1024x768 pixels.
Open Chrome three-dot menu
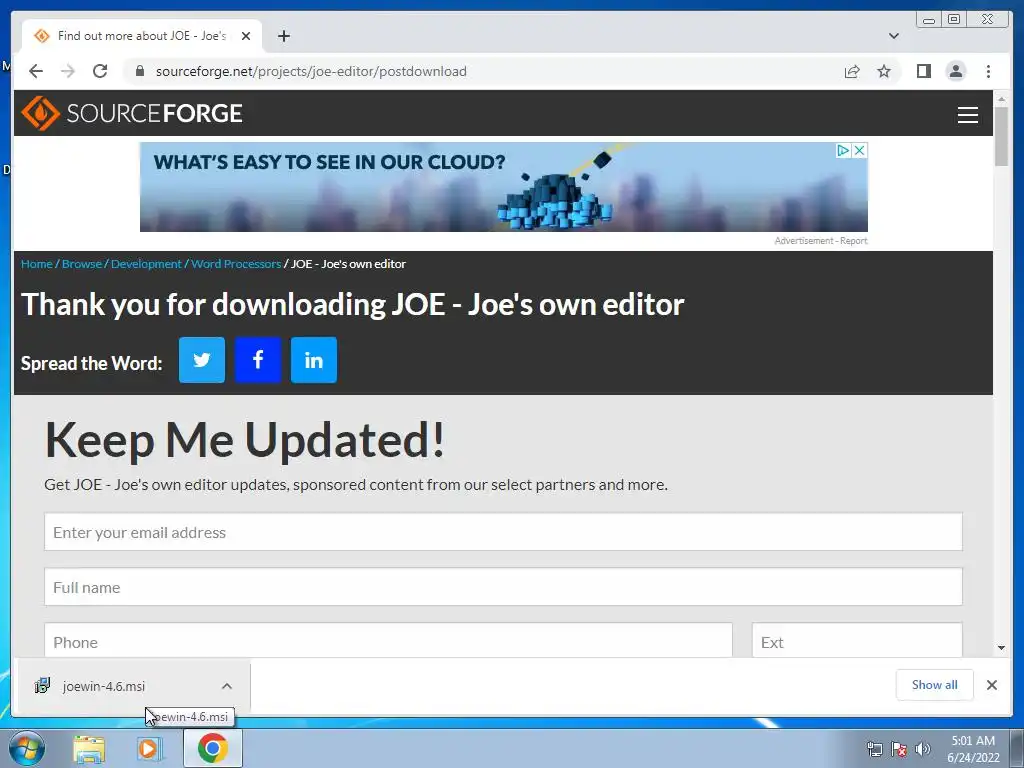tap(988, 71)
